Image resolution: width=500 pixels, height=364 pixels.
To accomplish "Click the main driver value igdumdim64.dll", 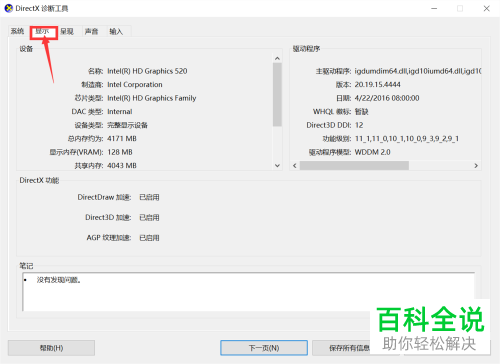I will click(x=417, y=71).
